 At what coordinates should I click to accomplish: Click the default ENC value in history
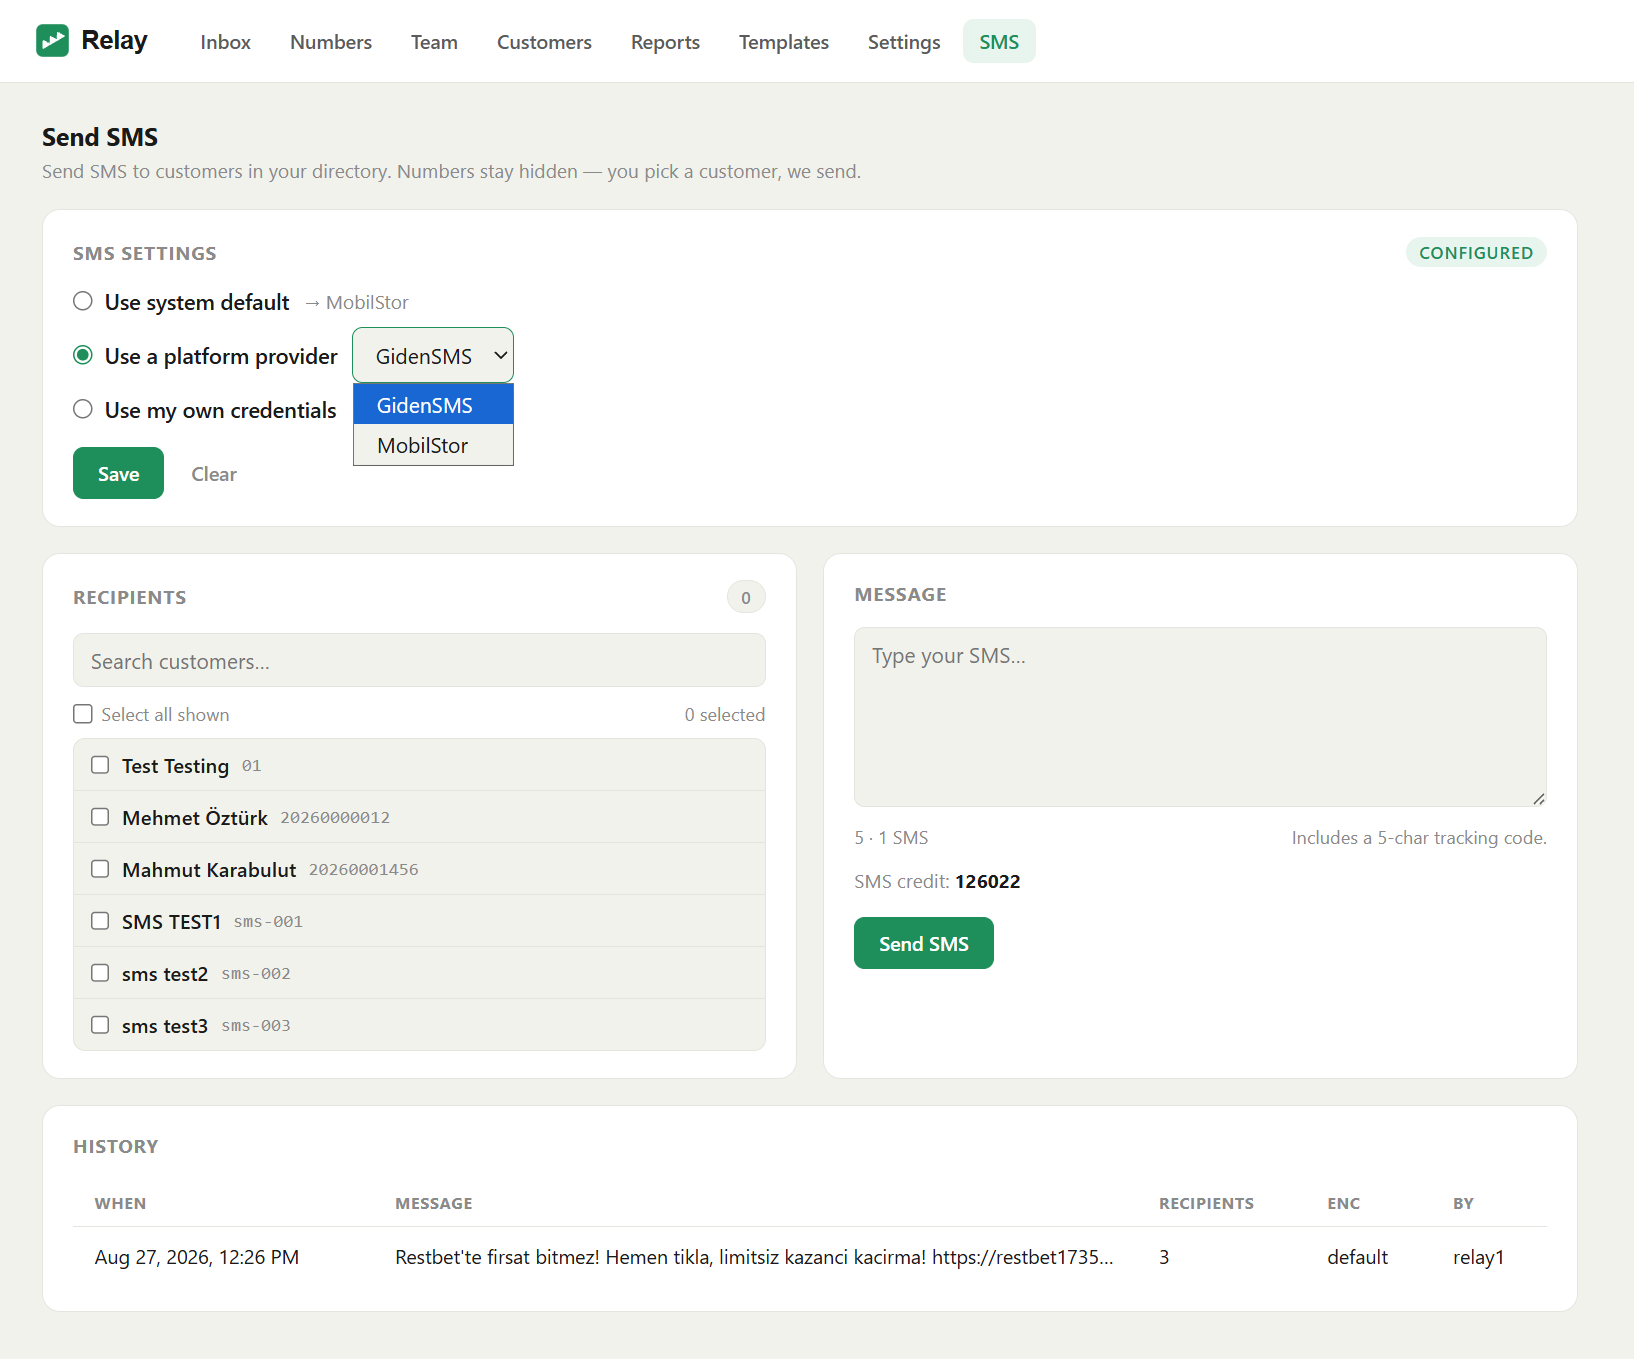coord(1357,1257)
